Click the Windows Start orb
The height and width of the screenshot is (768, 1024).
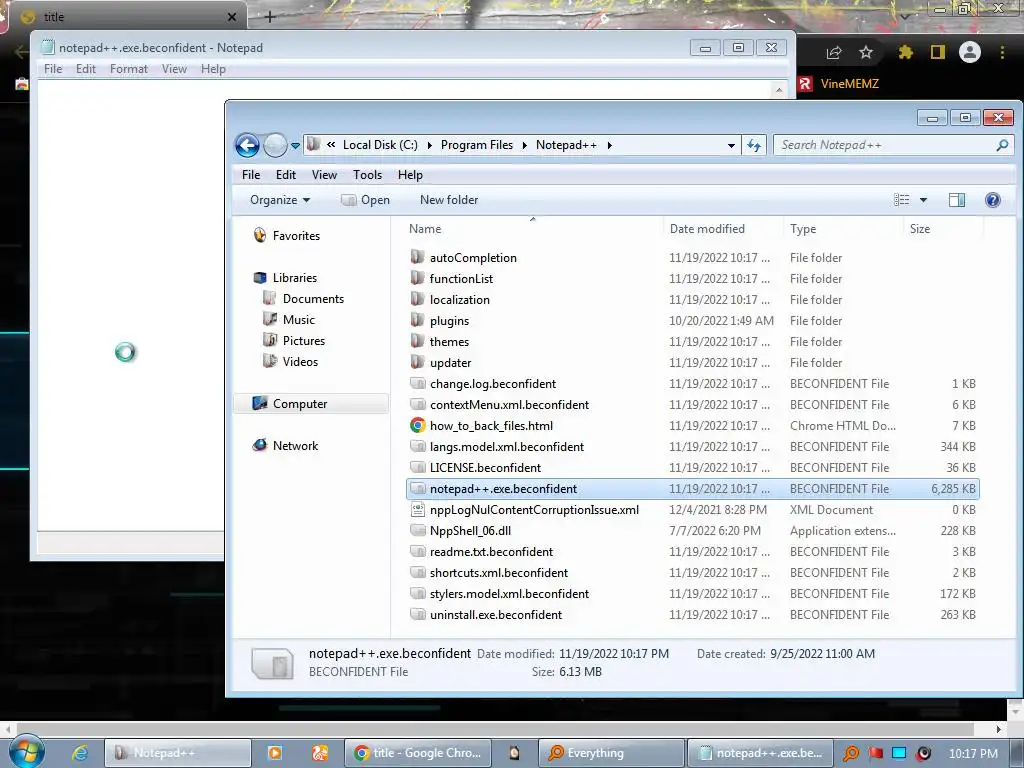(26, 752)
